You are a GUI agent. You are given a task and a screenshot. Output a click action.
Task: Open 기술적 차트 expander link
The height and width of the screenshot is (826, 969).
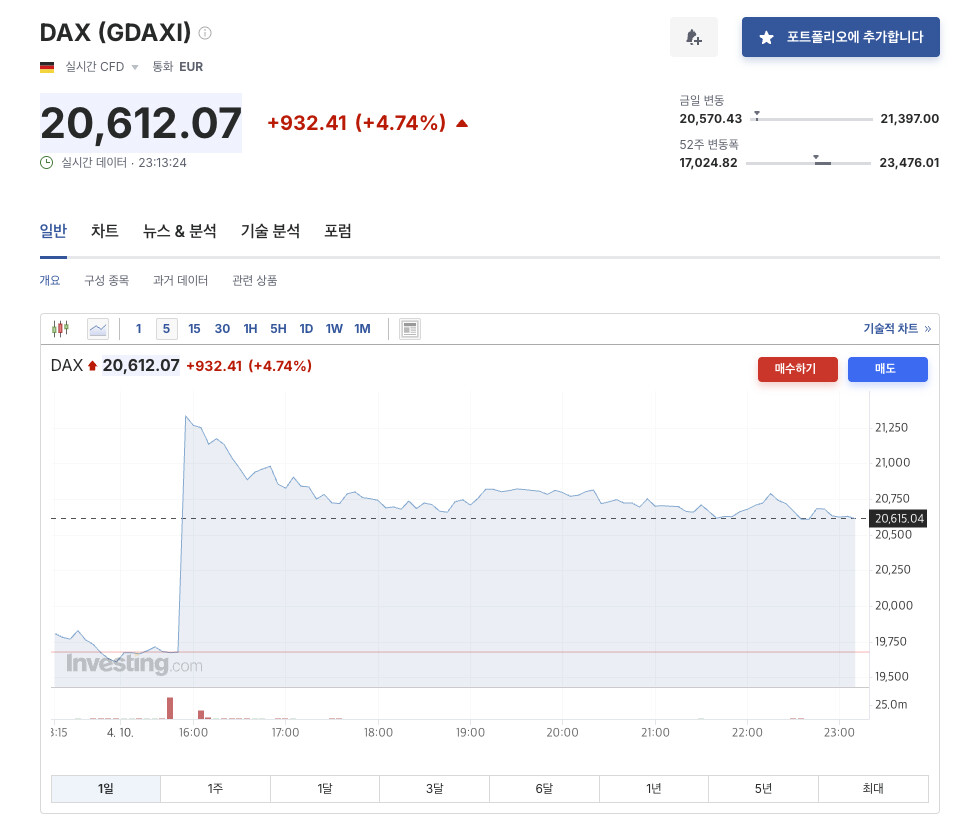tap(897, 329)
